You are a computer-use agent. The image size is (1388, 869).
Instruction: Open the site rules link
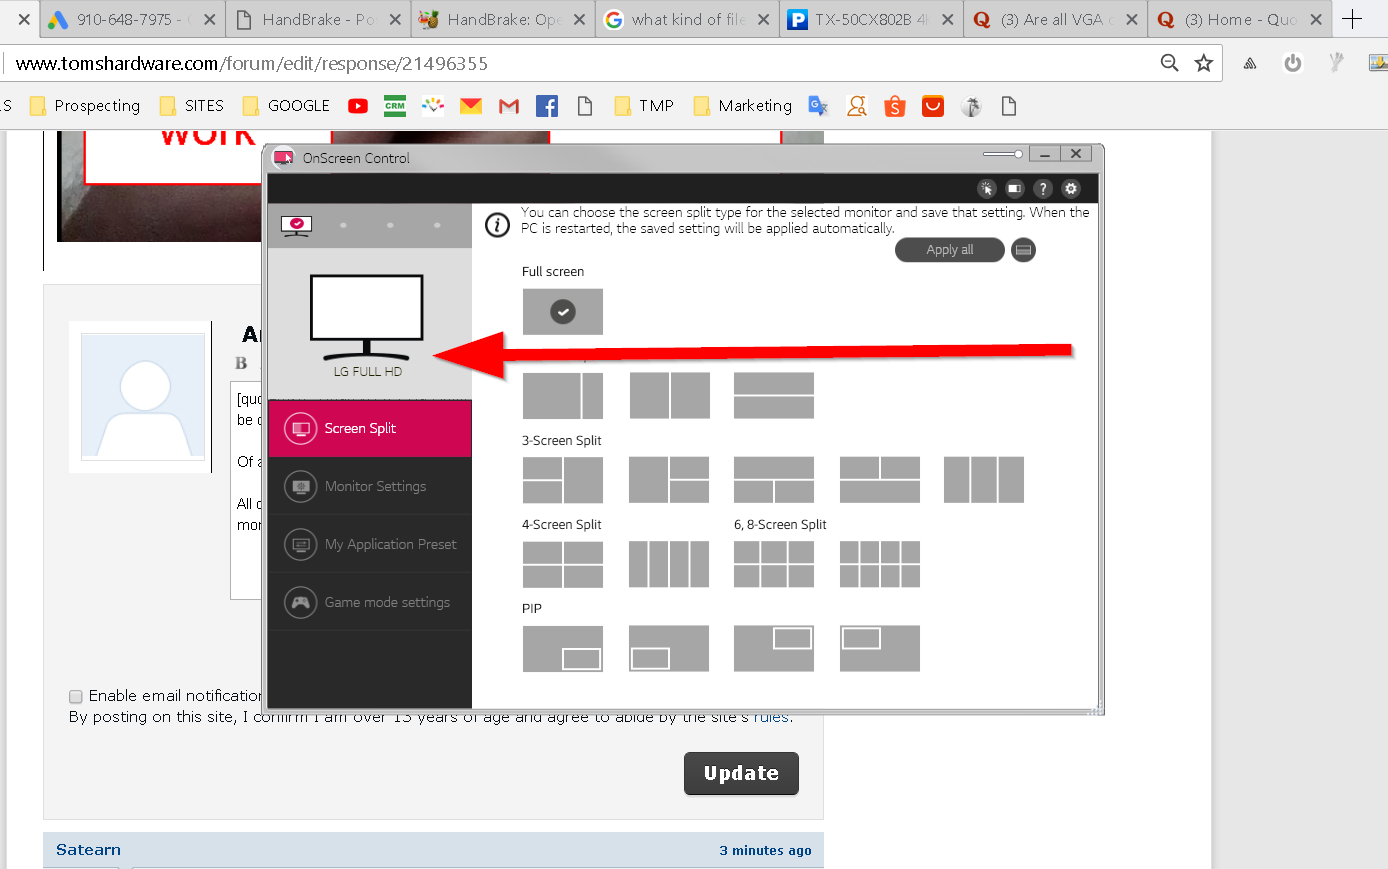coord(771,717)
